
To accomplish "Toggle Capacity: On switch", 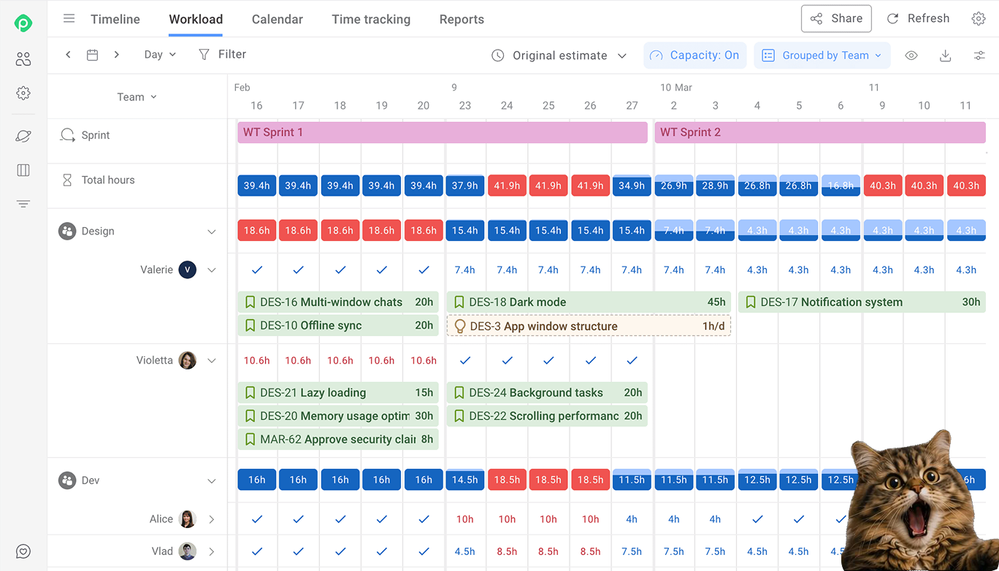I will [x=694, y=55].
